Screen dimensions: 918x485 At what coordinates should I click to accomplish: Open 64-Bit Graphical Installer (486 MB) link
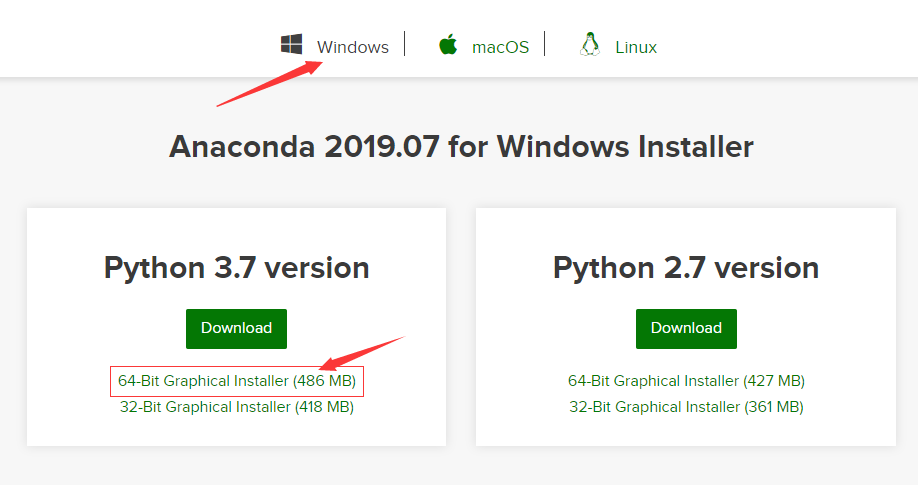point(237,381)
